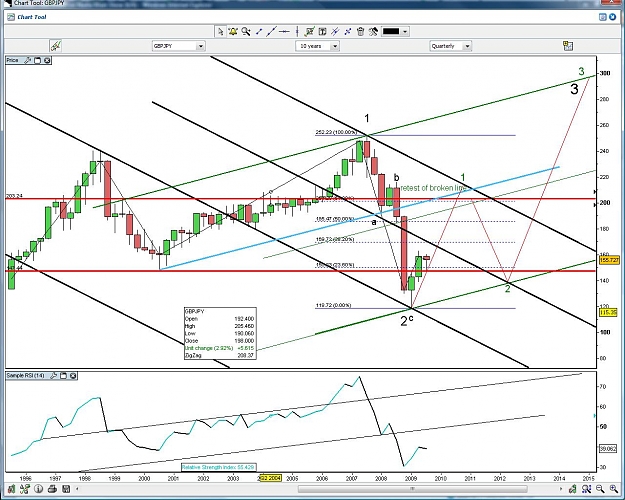Image resolution: width=625 pixels, height=500 pixels.
Task: Click the 'retest of broken line' annotation
Action: click(x=433, y=188)
